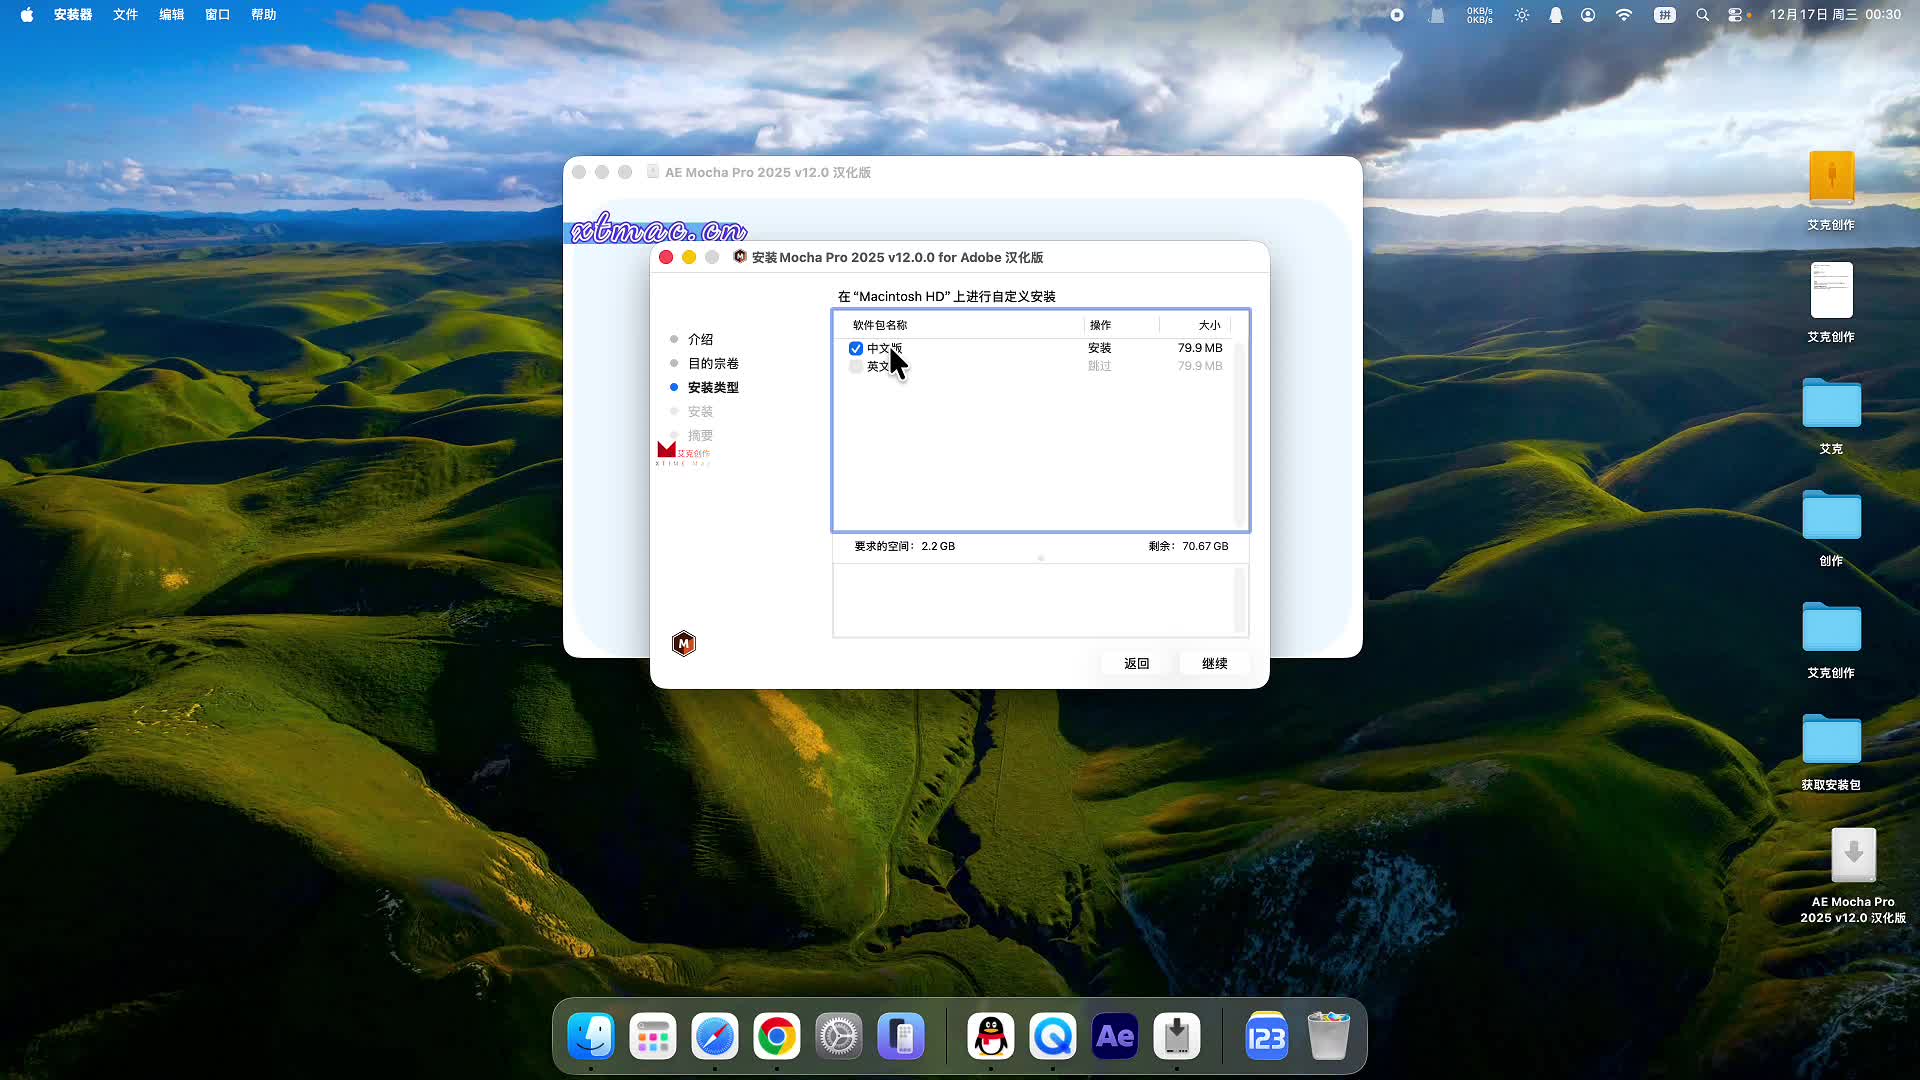Open the 获取安装包 desktop folder

[x=1831, y=741]
